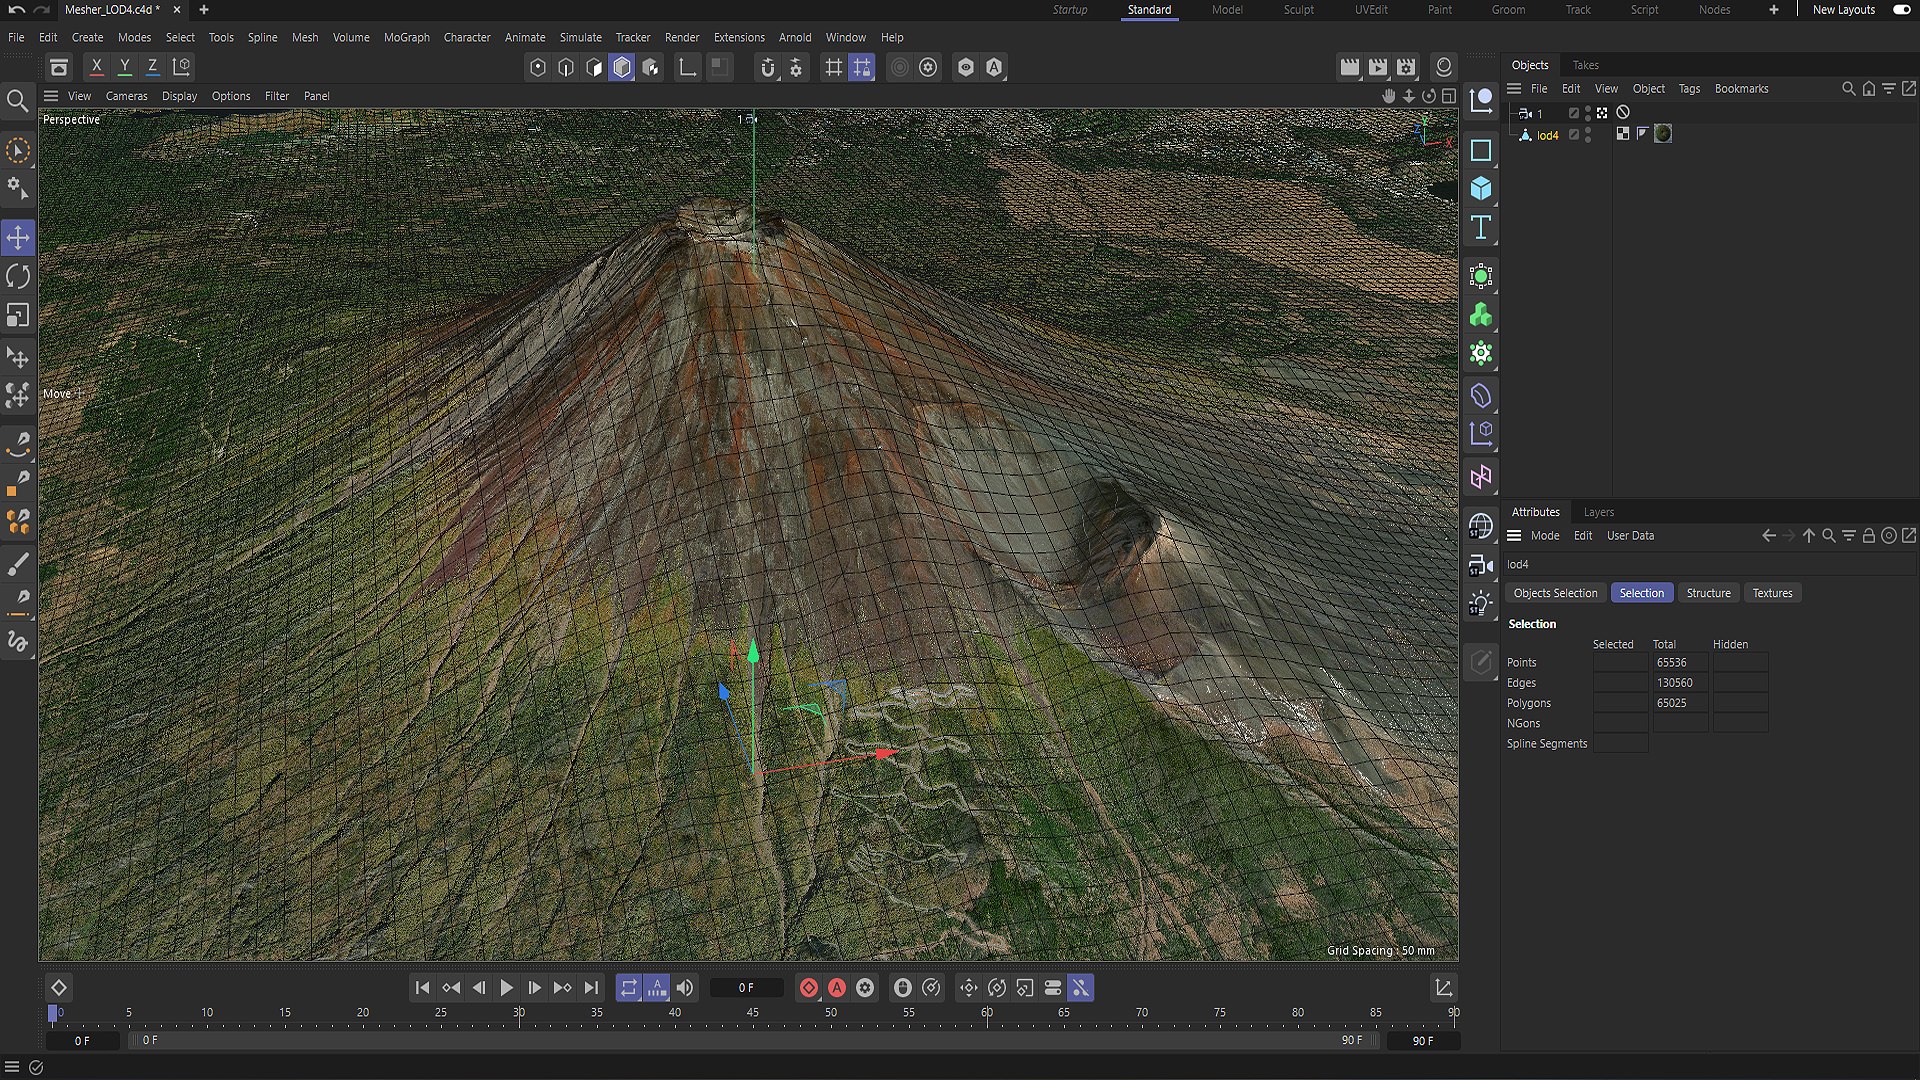Open the Layers tab
This screenshot has width=1920, height=1080.
[x=1598, y=512]
